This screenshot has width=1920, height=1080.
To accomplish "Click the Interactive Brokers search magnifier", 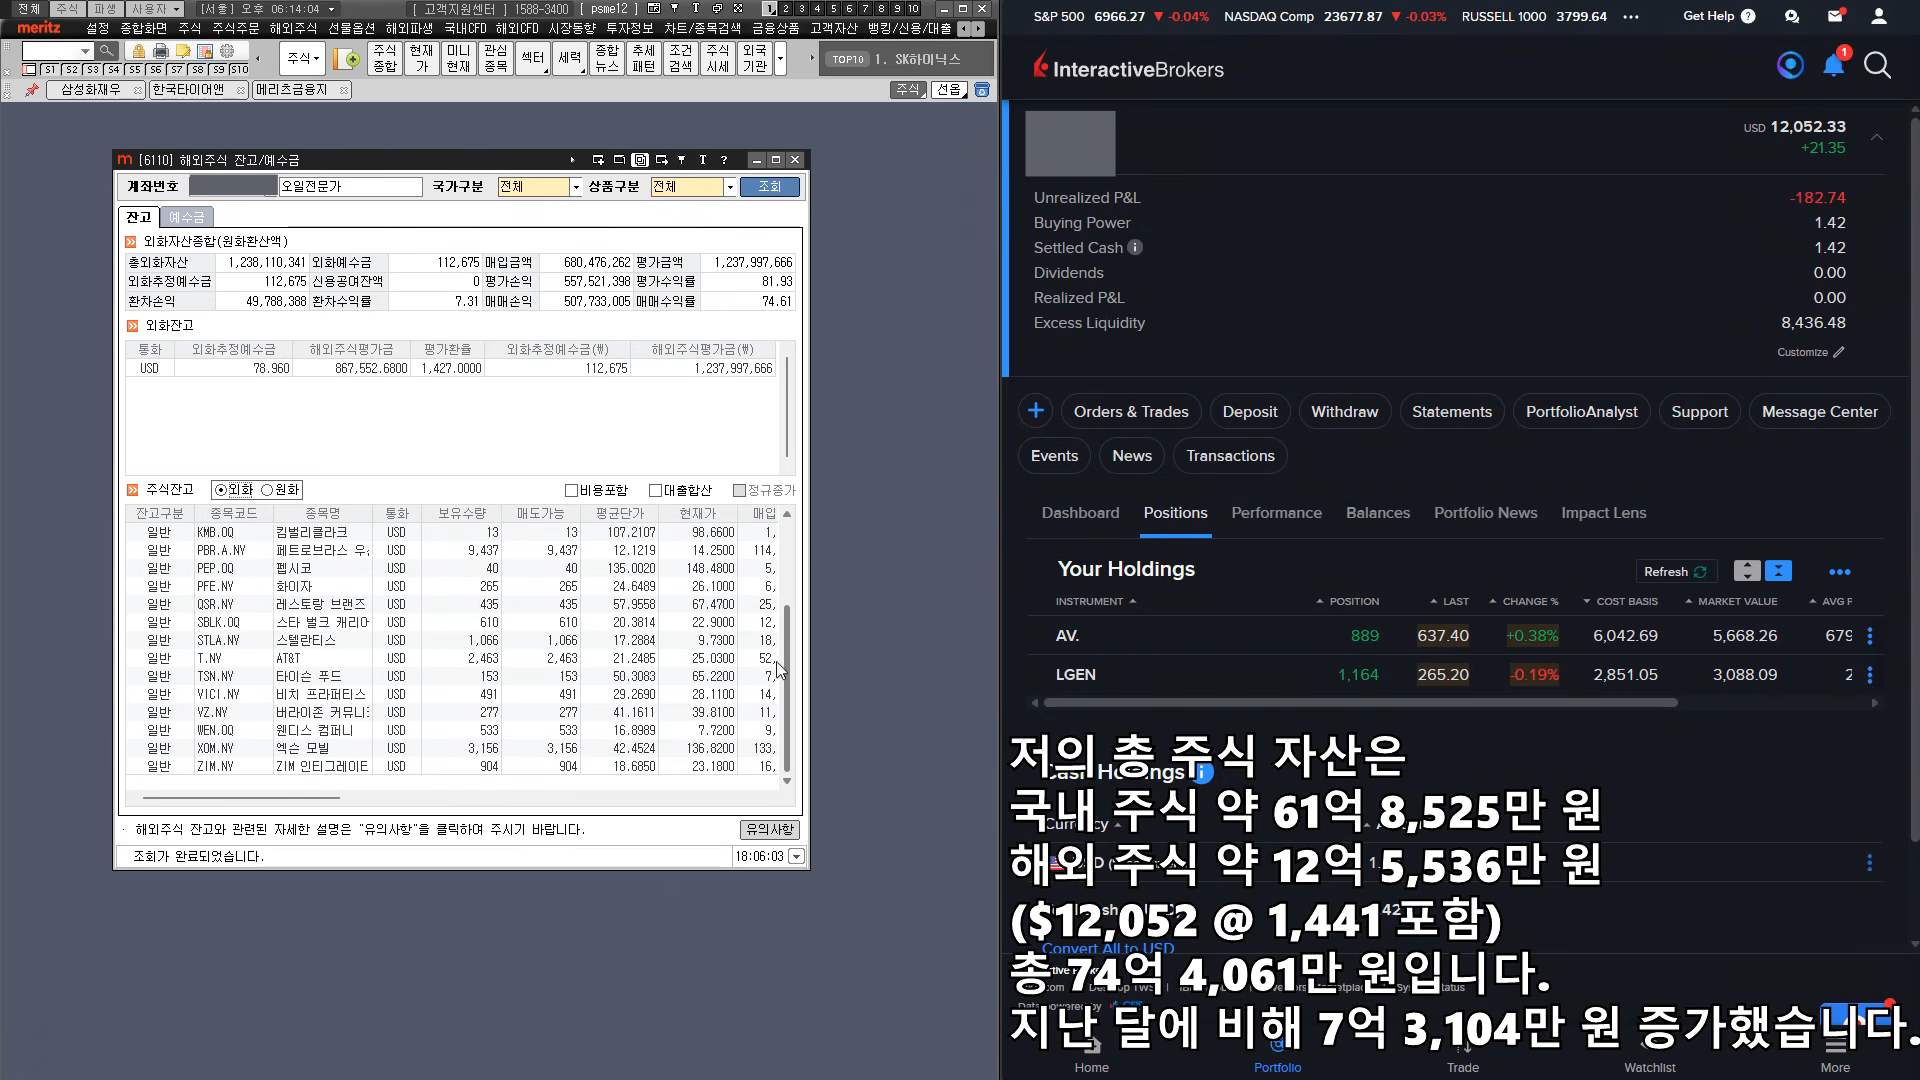I will click(x=1877, y=66).
